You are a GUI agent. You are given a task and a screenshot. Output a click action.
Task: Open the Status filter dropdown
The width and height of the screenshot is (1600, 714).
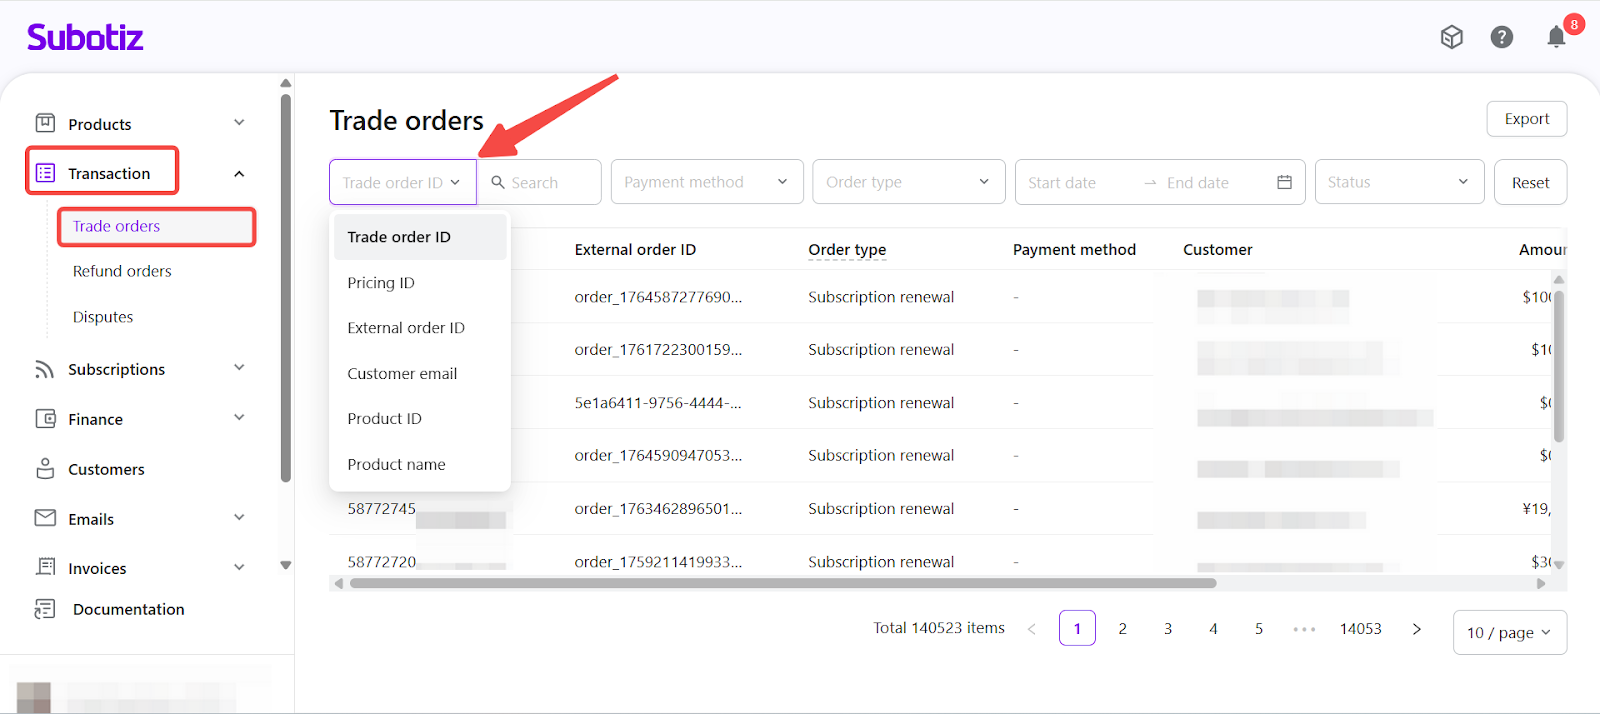tap(1398, 182)
